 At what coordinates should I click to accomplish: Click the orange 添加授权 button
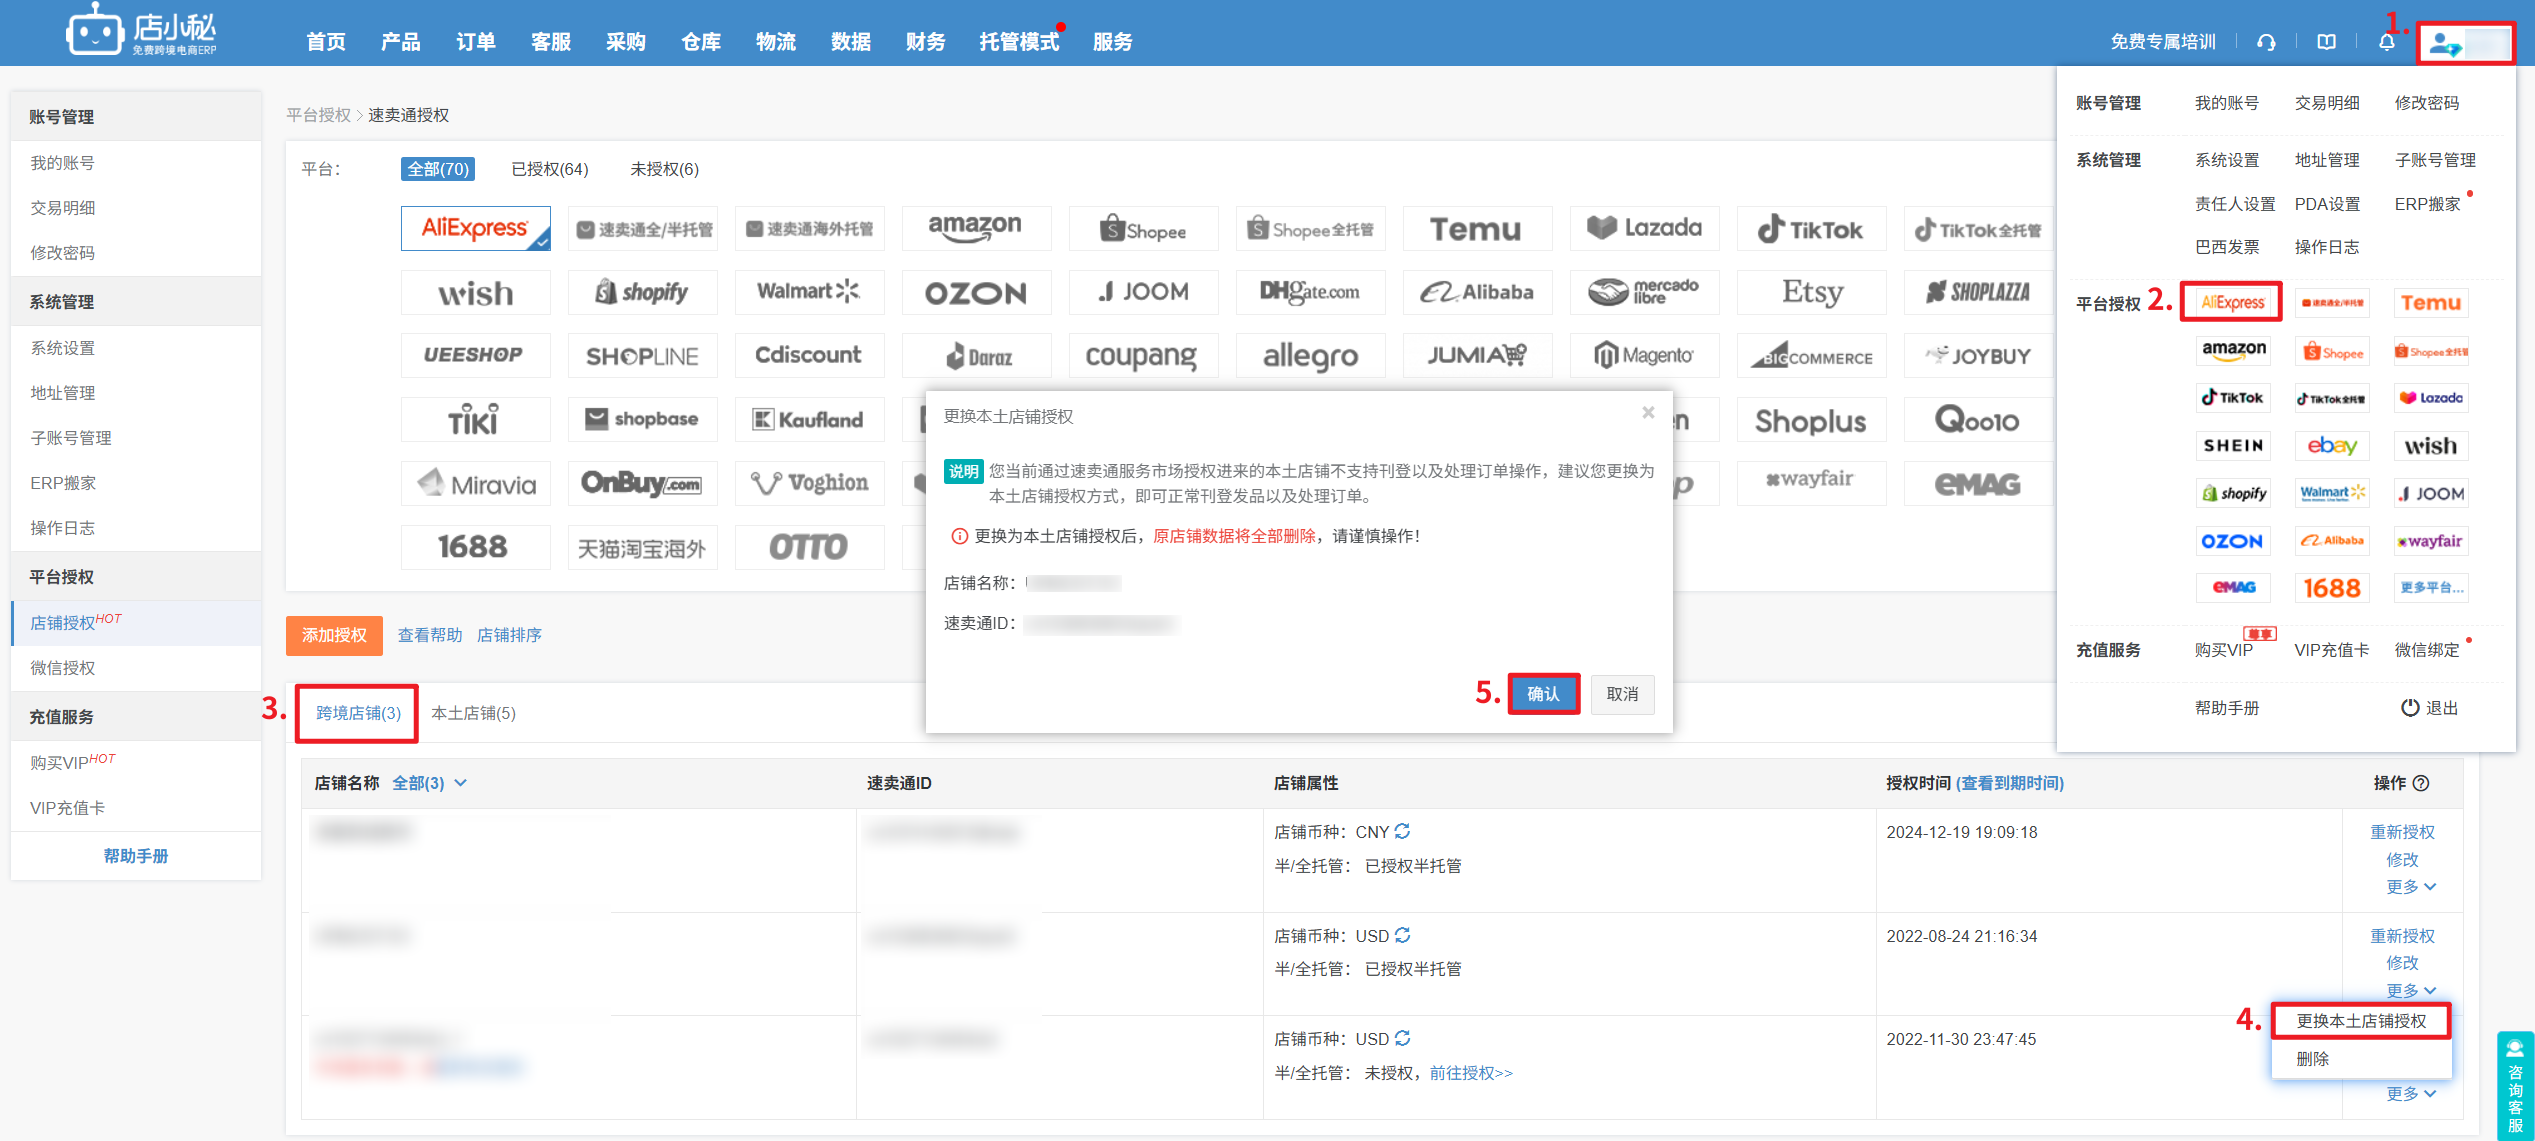point(334,635)
